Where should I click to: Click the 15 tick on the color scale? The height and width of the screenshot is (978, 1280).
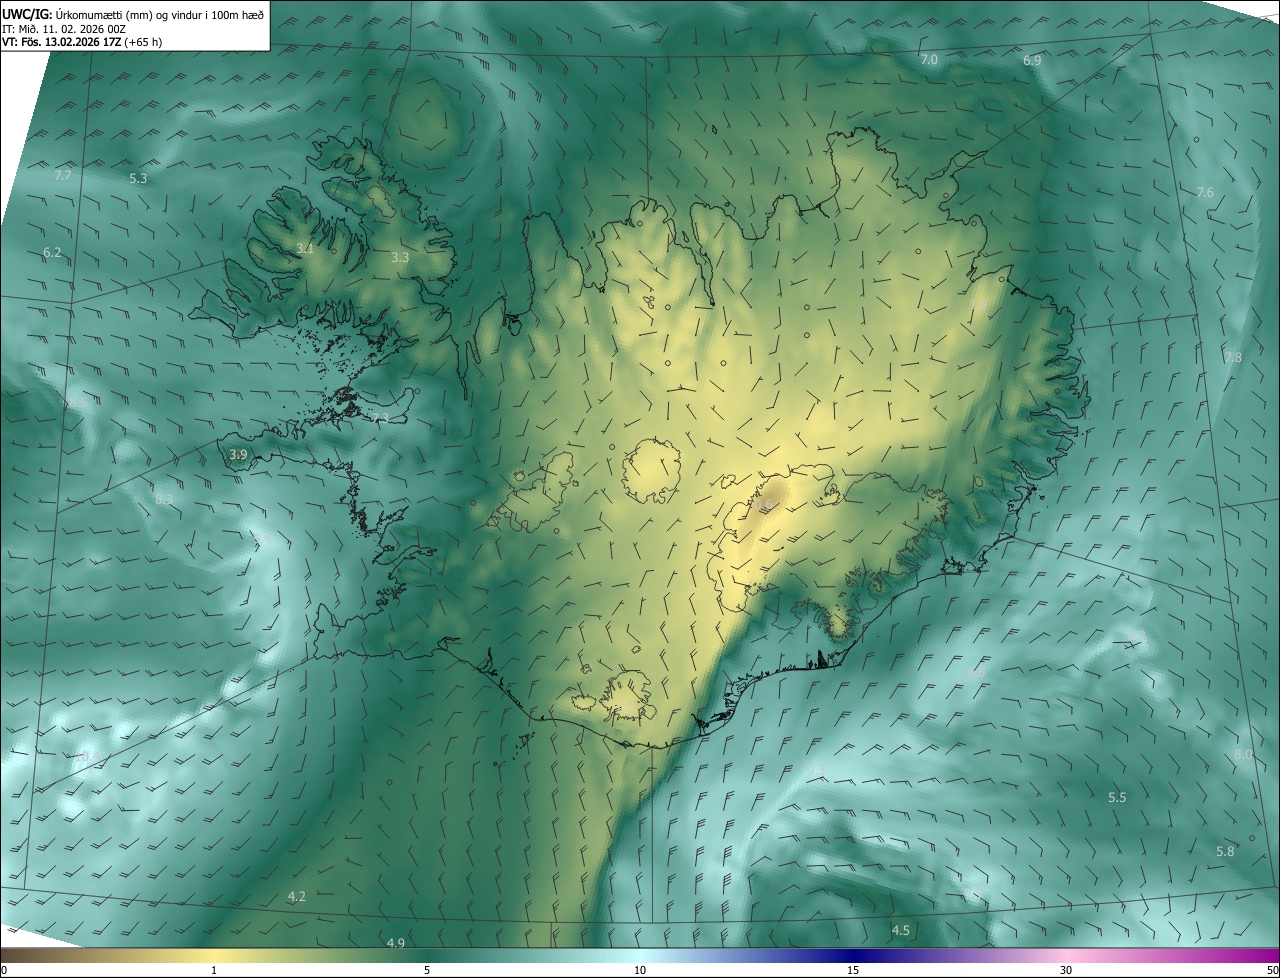click(853, 971)
